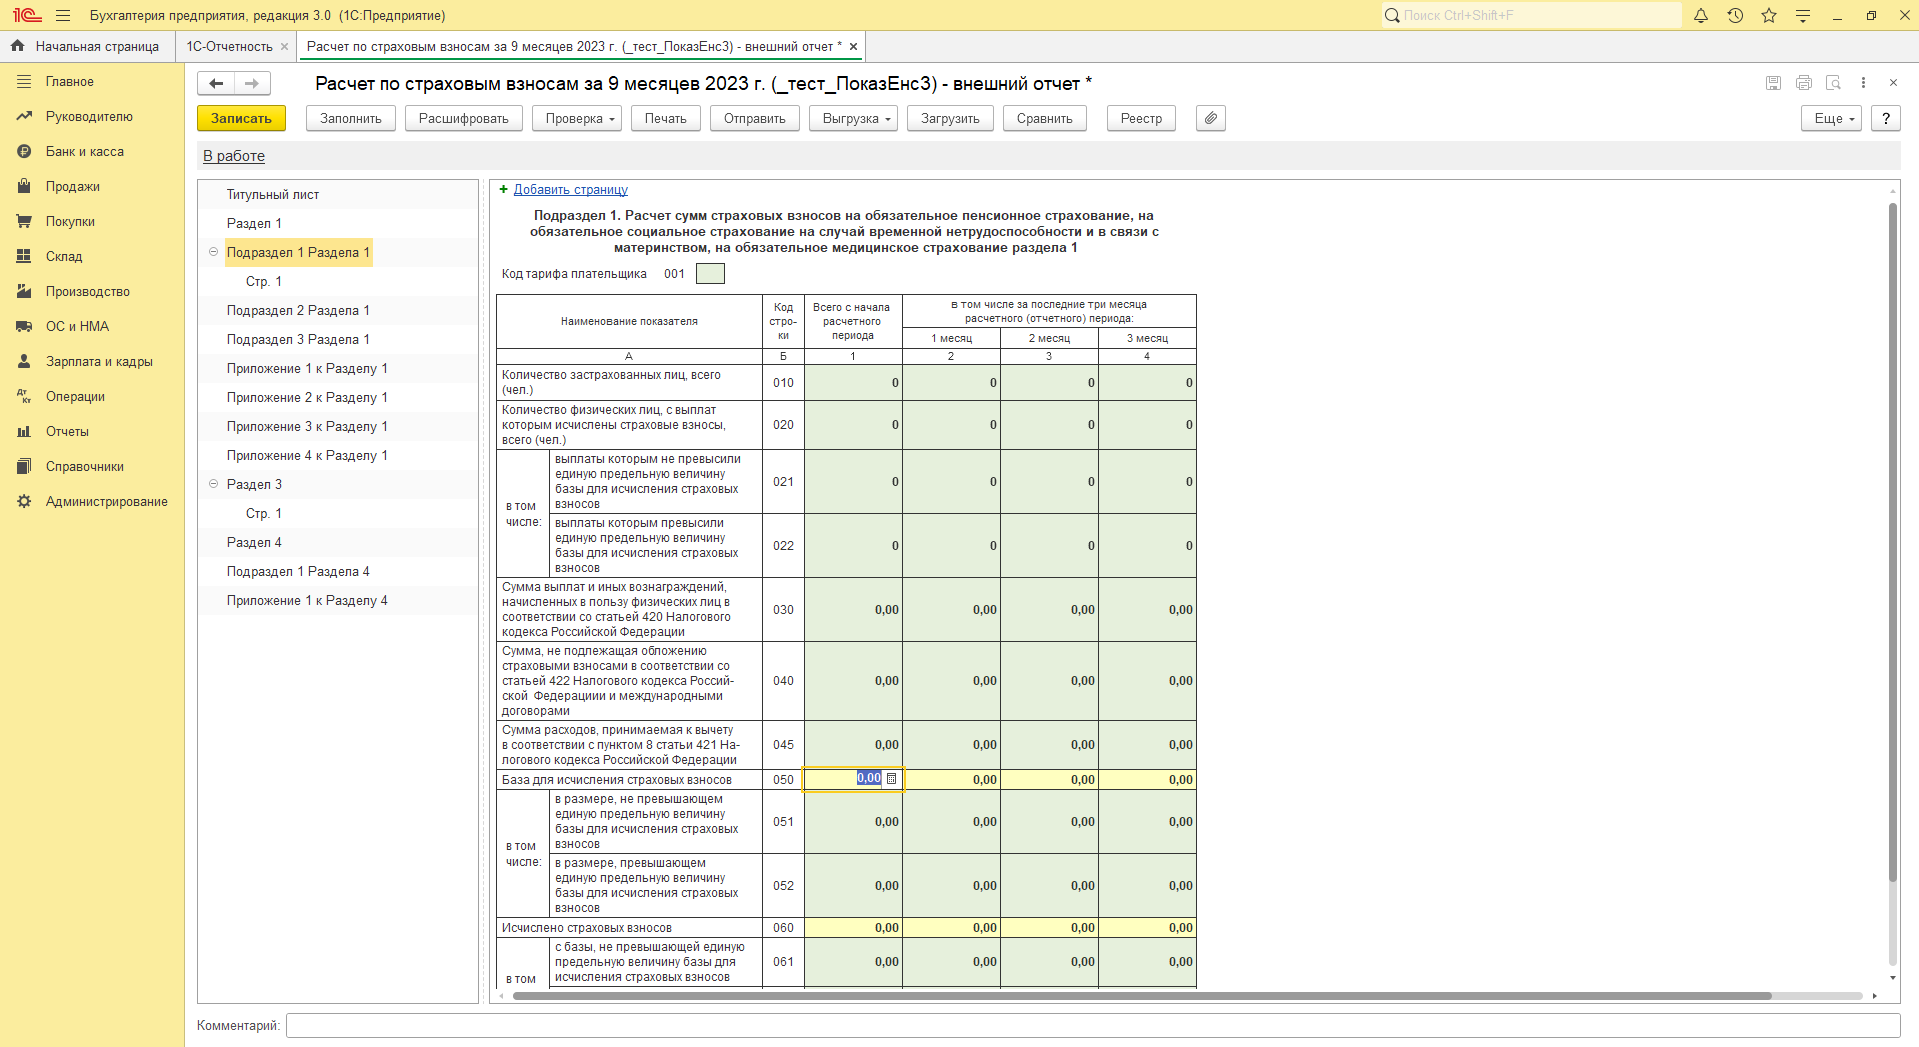Open history clock icon
This screenshot has height=1047, width=1919.
click(1735, 15)
